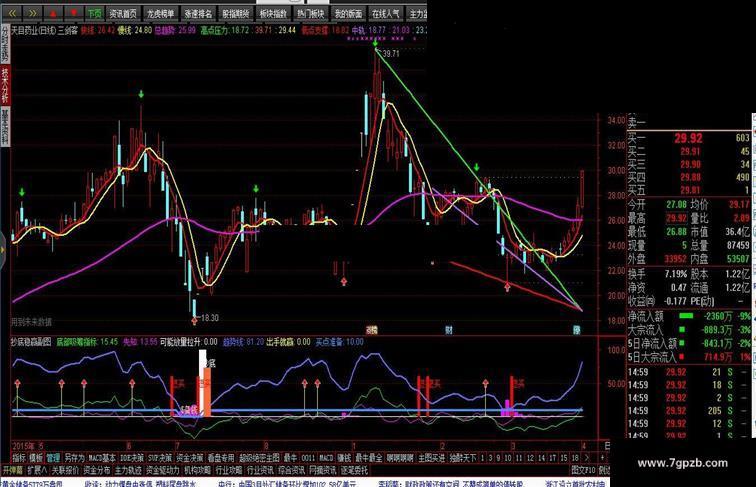Click the green down arrow above 39.71 peak
Image resolution: width=756 pixels, height=487 pixels.
[375, 43]
